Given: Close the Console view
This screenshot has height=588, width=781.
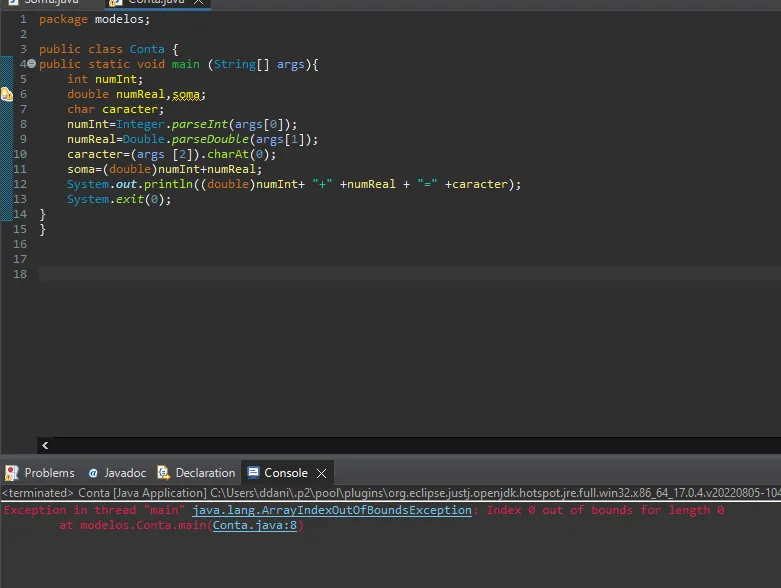Looking at the screenshot, I should tap(322, 473).
